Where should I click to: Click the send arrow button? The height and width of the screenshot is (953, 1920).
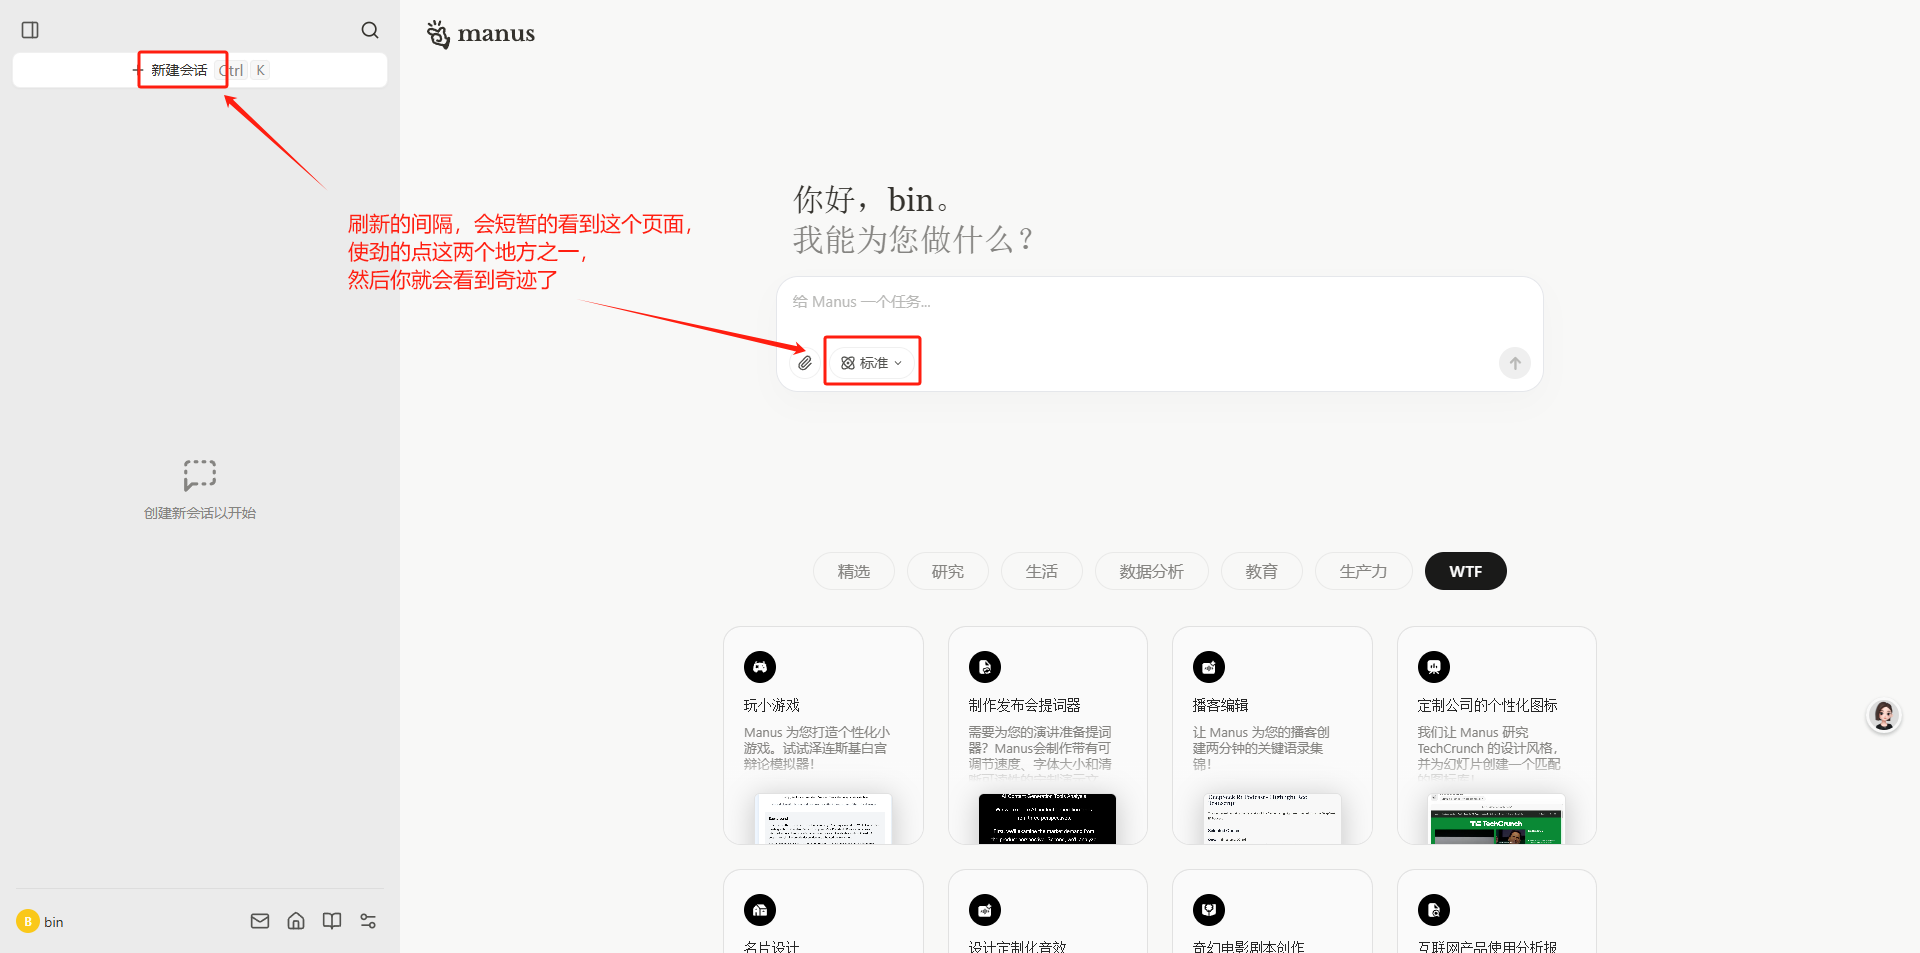tap(1515, 363)
